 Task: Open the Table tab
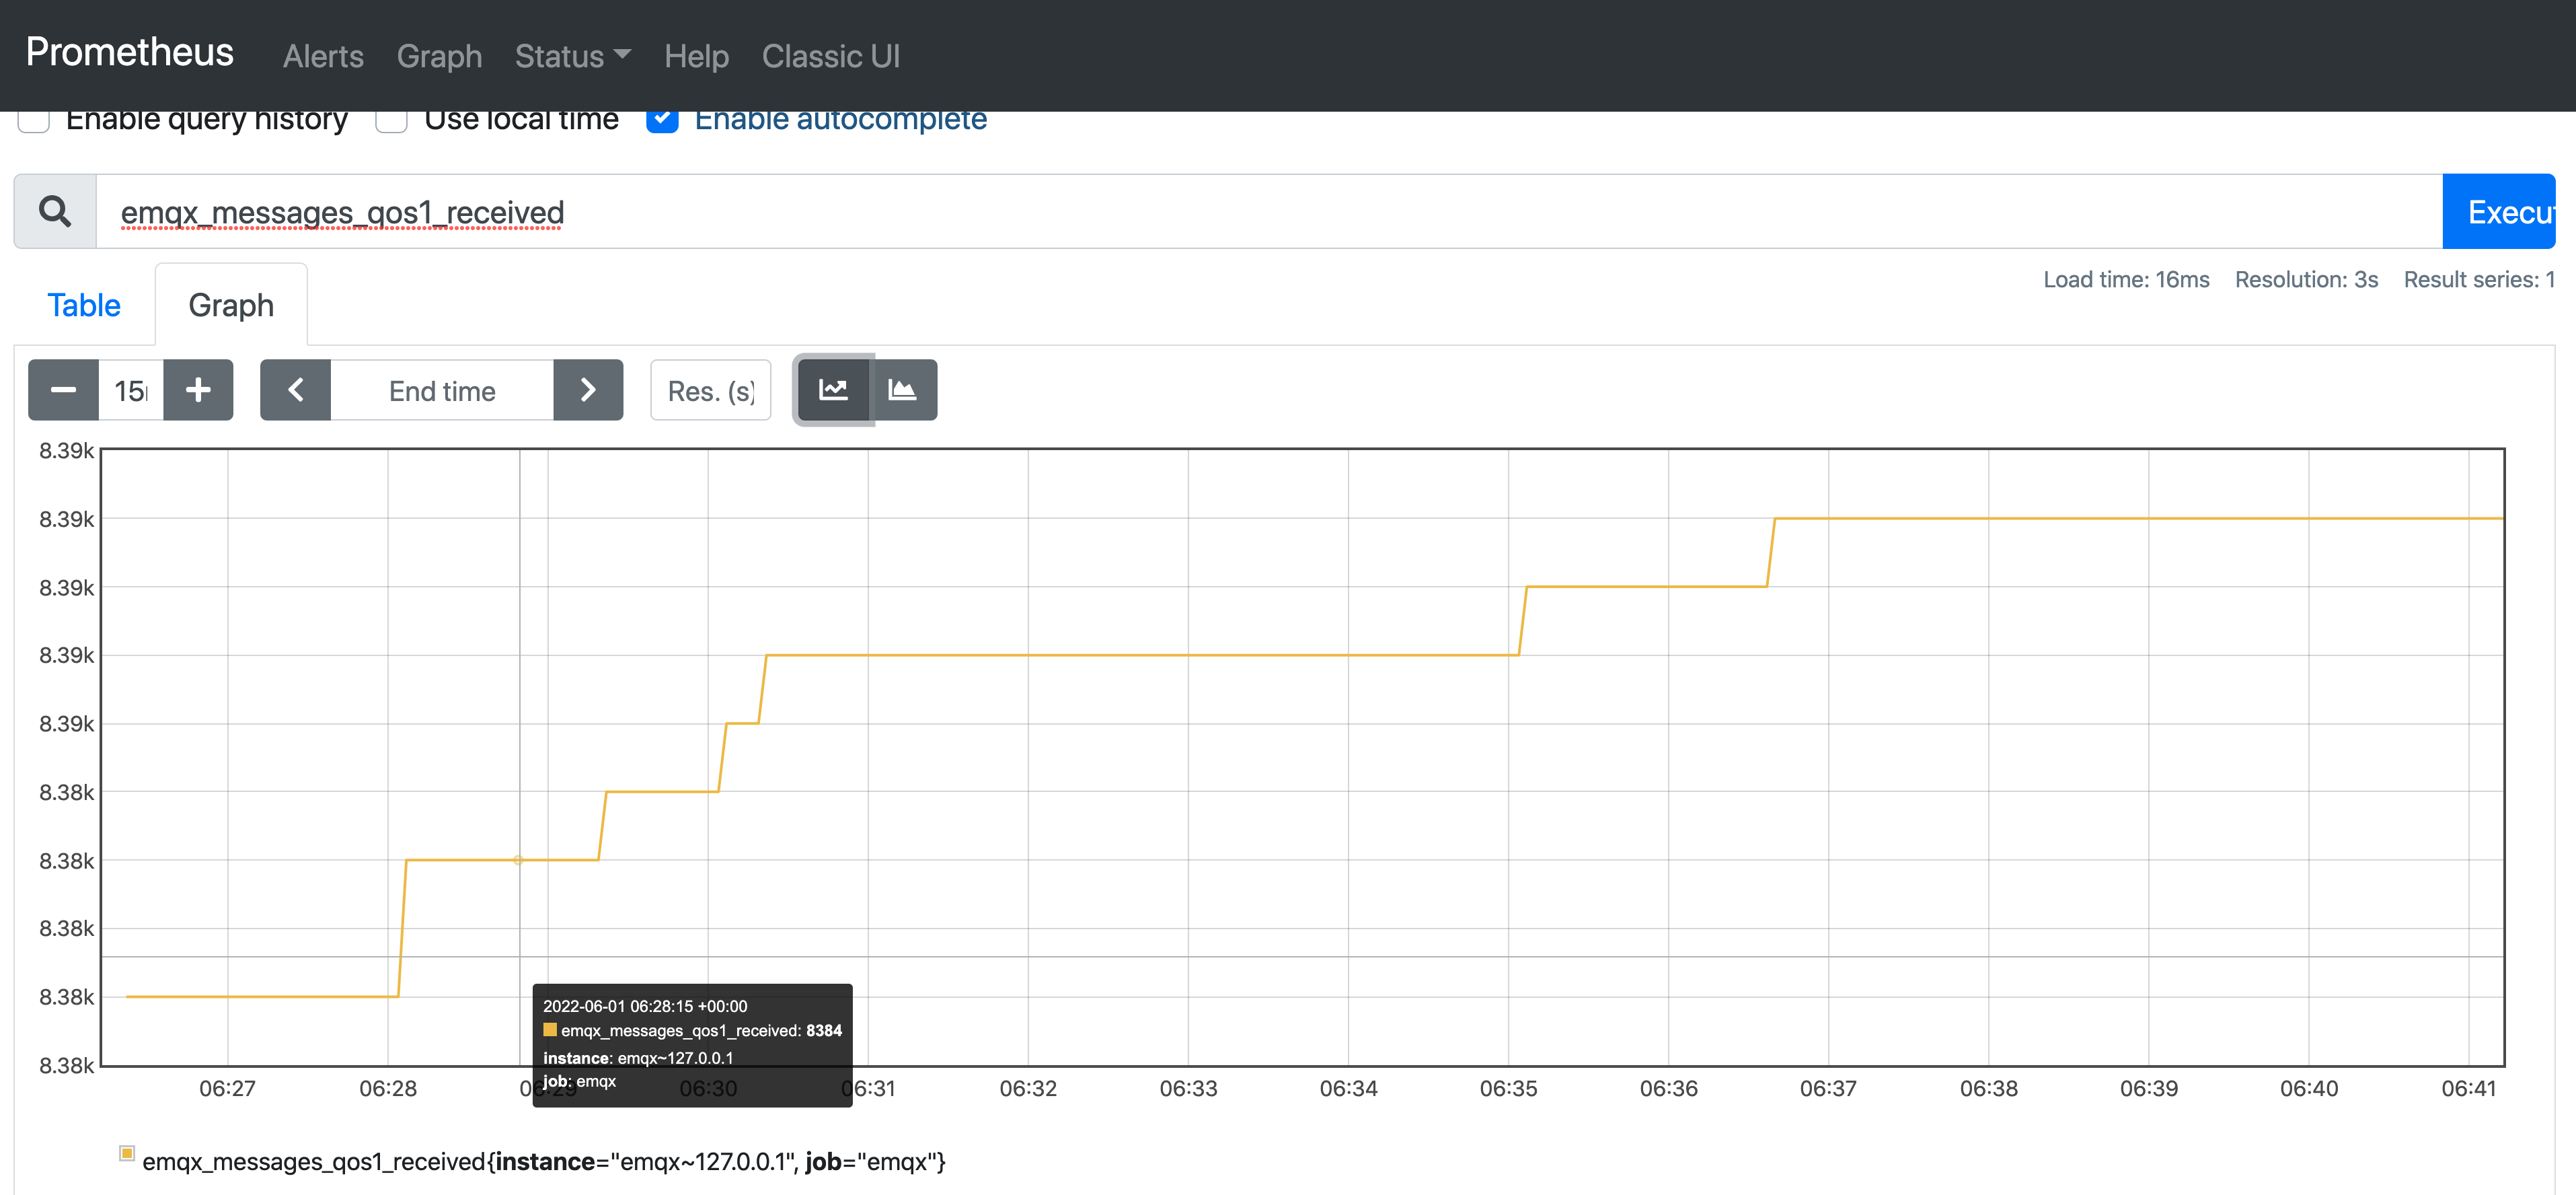[84, 305]
